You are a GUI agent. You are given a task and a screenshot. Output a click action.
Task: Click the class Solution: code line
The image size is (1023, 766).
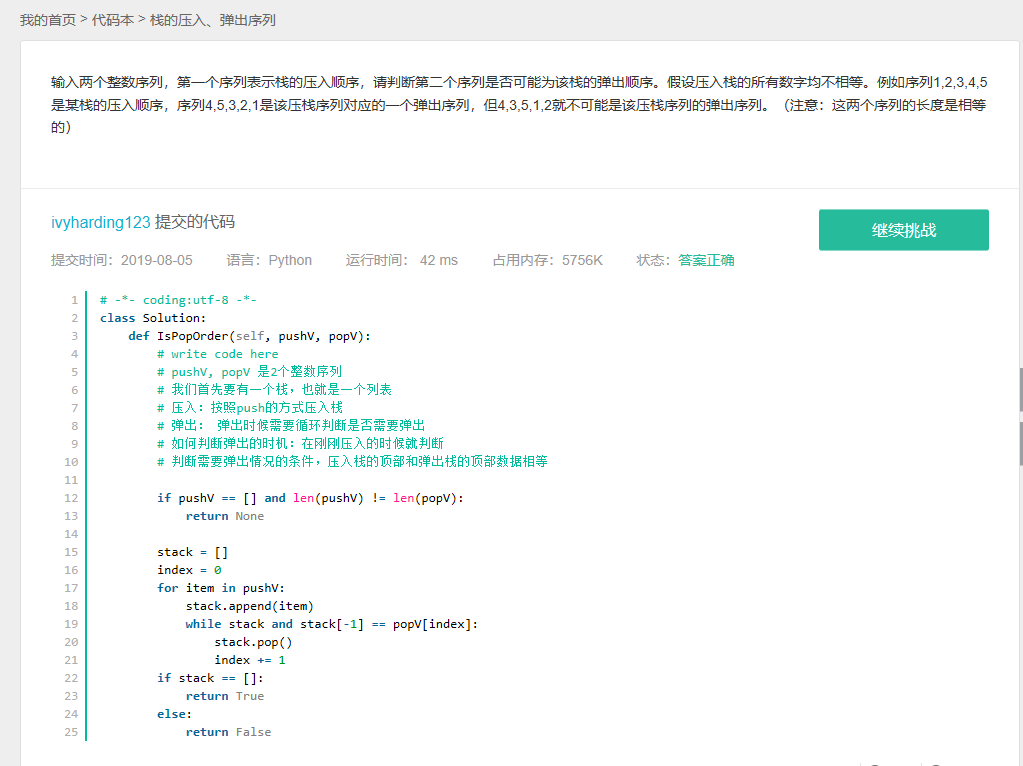coord(153,318)
